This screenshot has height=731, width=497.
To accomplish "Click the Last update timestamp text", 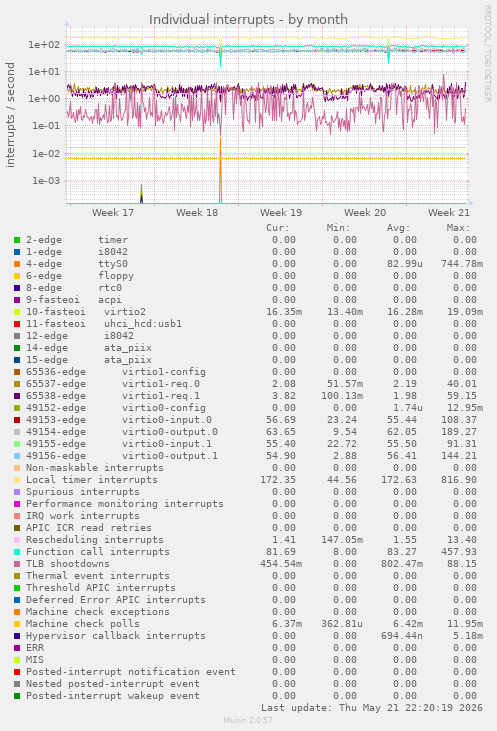I will [x=372, y=708].
